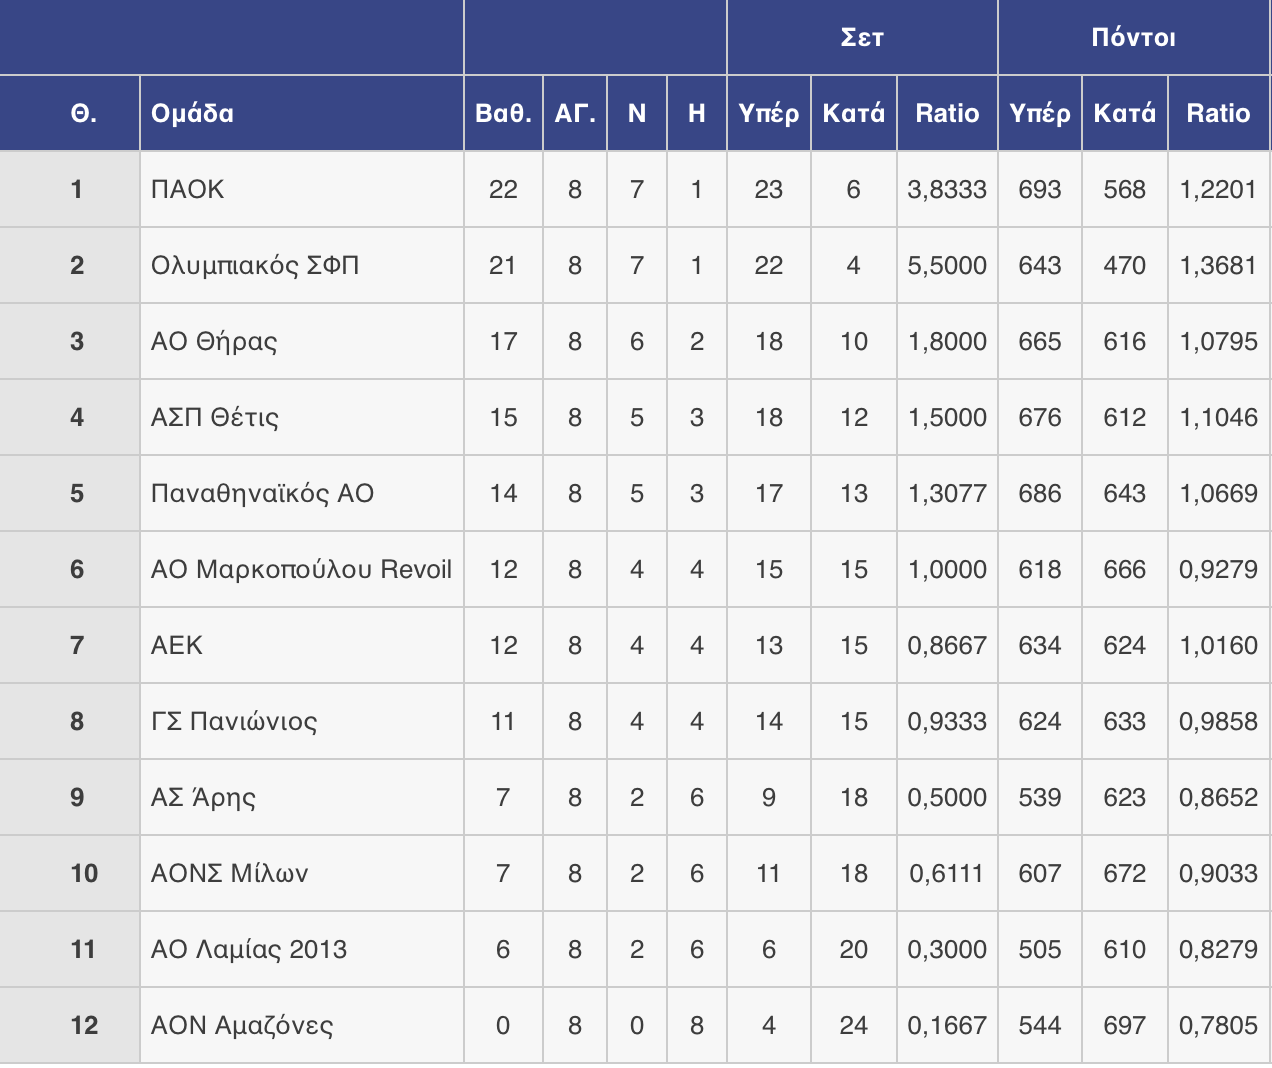Click ΑΟ Μαρκοπούλου Revoil team name

point(301,569)
